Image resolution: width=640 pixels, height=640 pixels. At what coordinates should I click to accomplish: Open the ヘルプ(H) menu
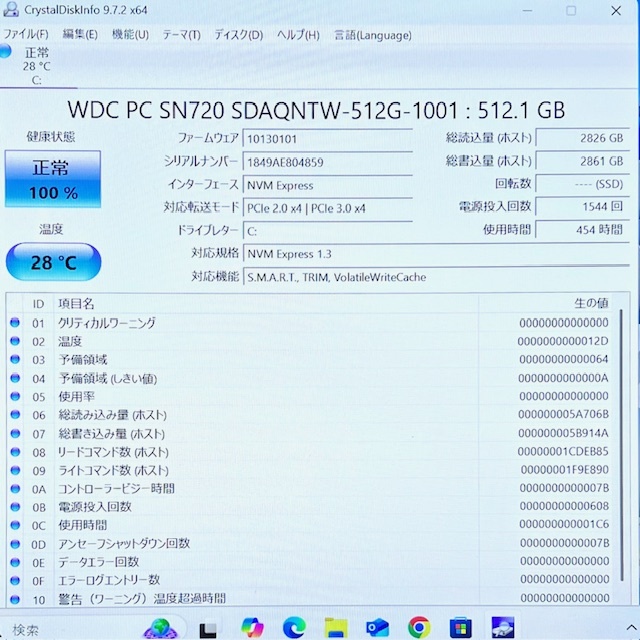pos(298,35)
